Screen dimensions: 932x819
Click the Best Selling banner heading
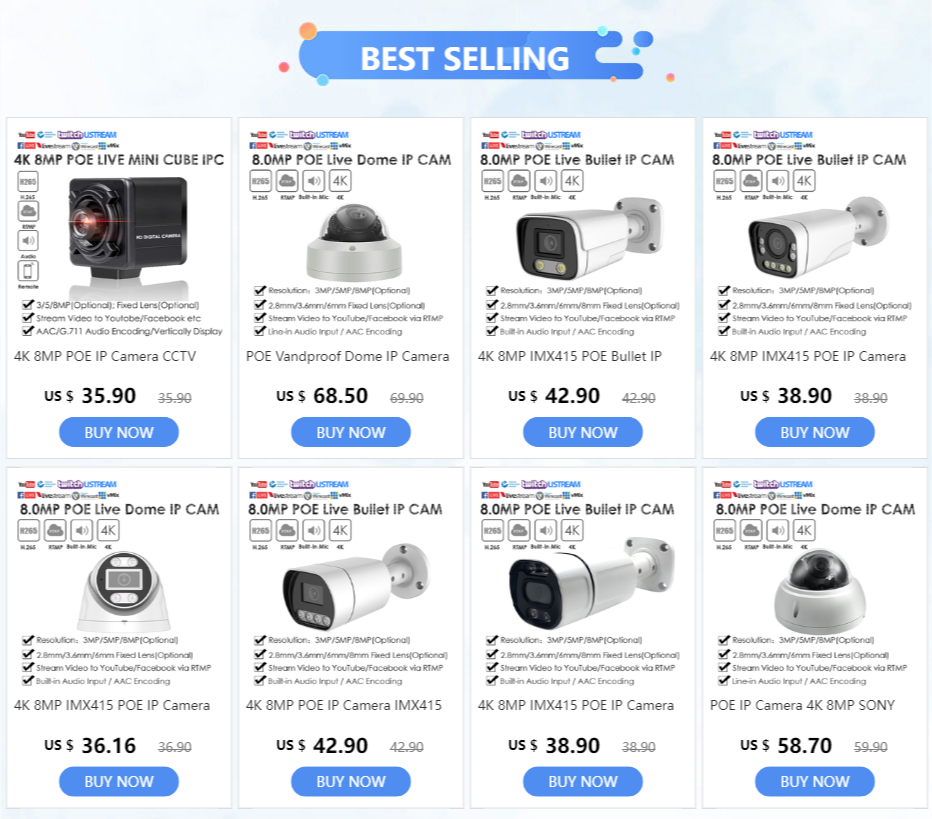[465, 58]
